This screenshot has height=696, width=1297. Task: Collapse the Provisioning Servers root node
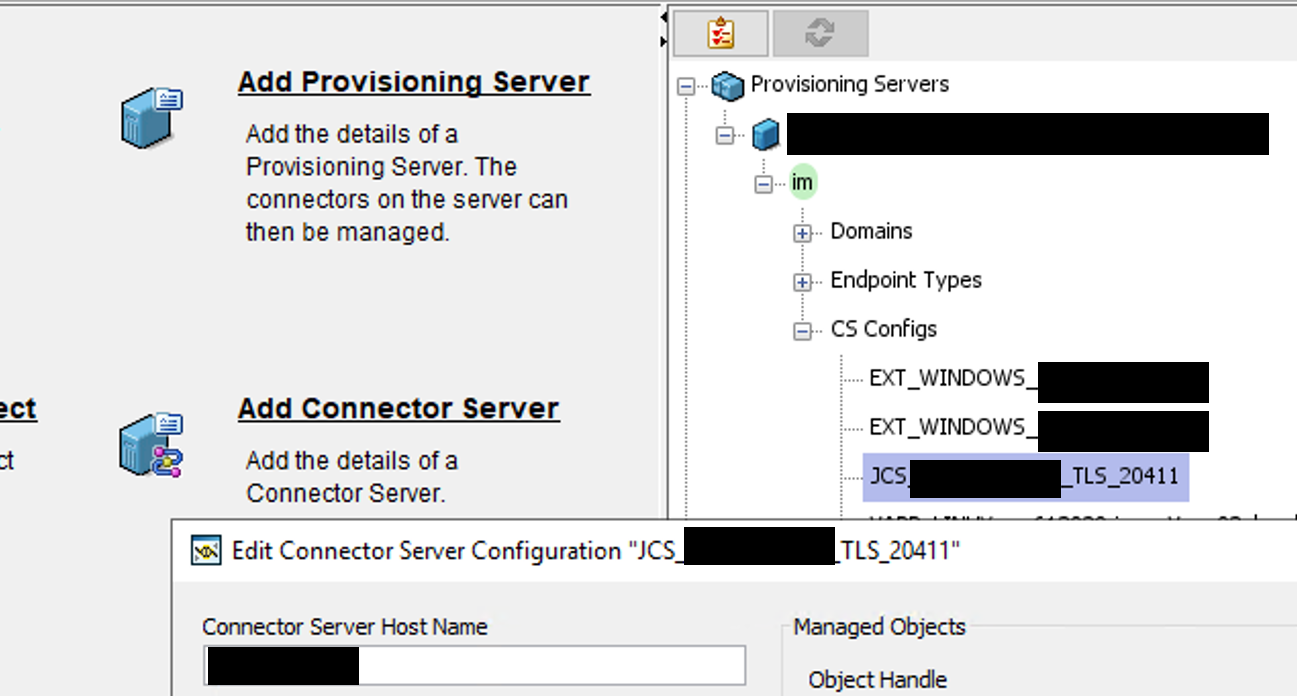[686, 86]
